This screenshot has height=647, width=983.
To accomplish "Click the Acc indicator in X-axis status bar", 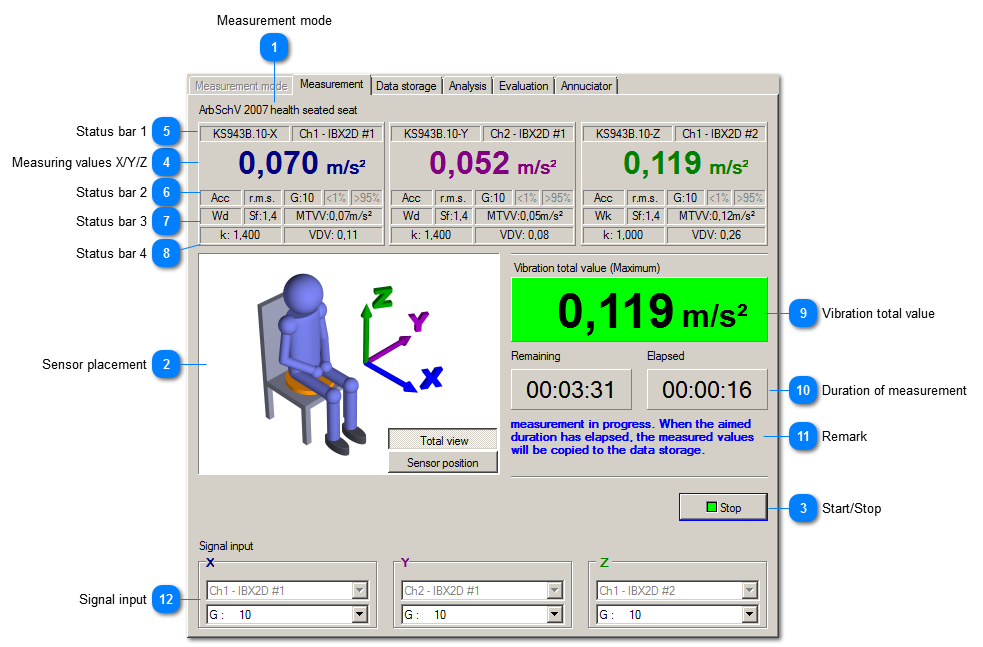I will 220,197.
